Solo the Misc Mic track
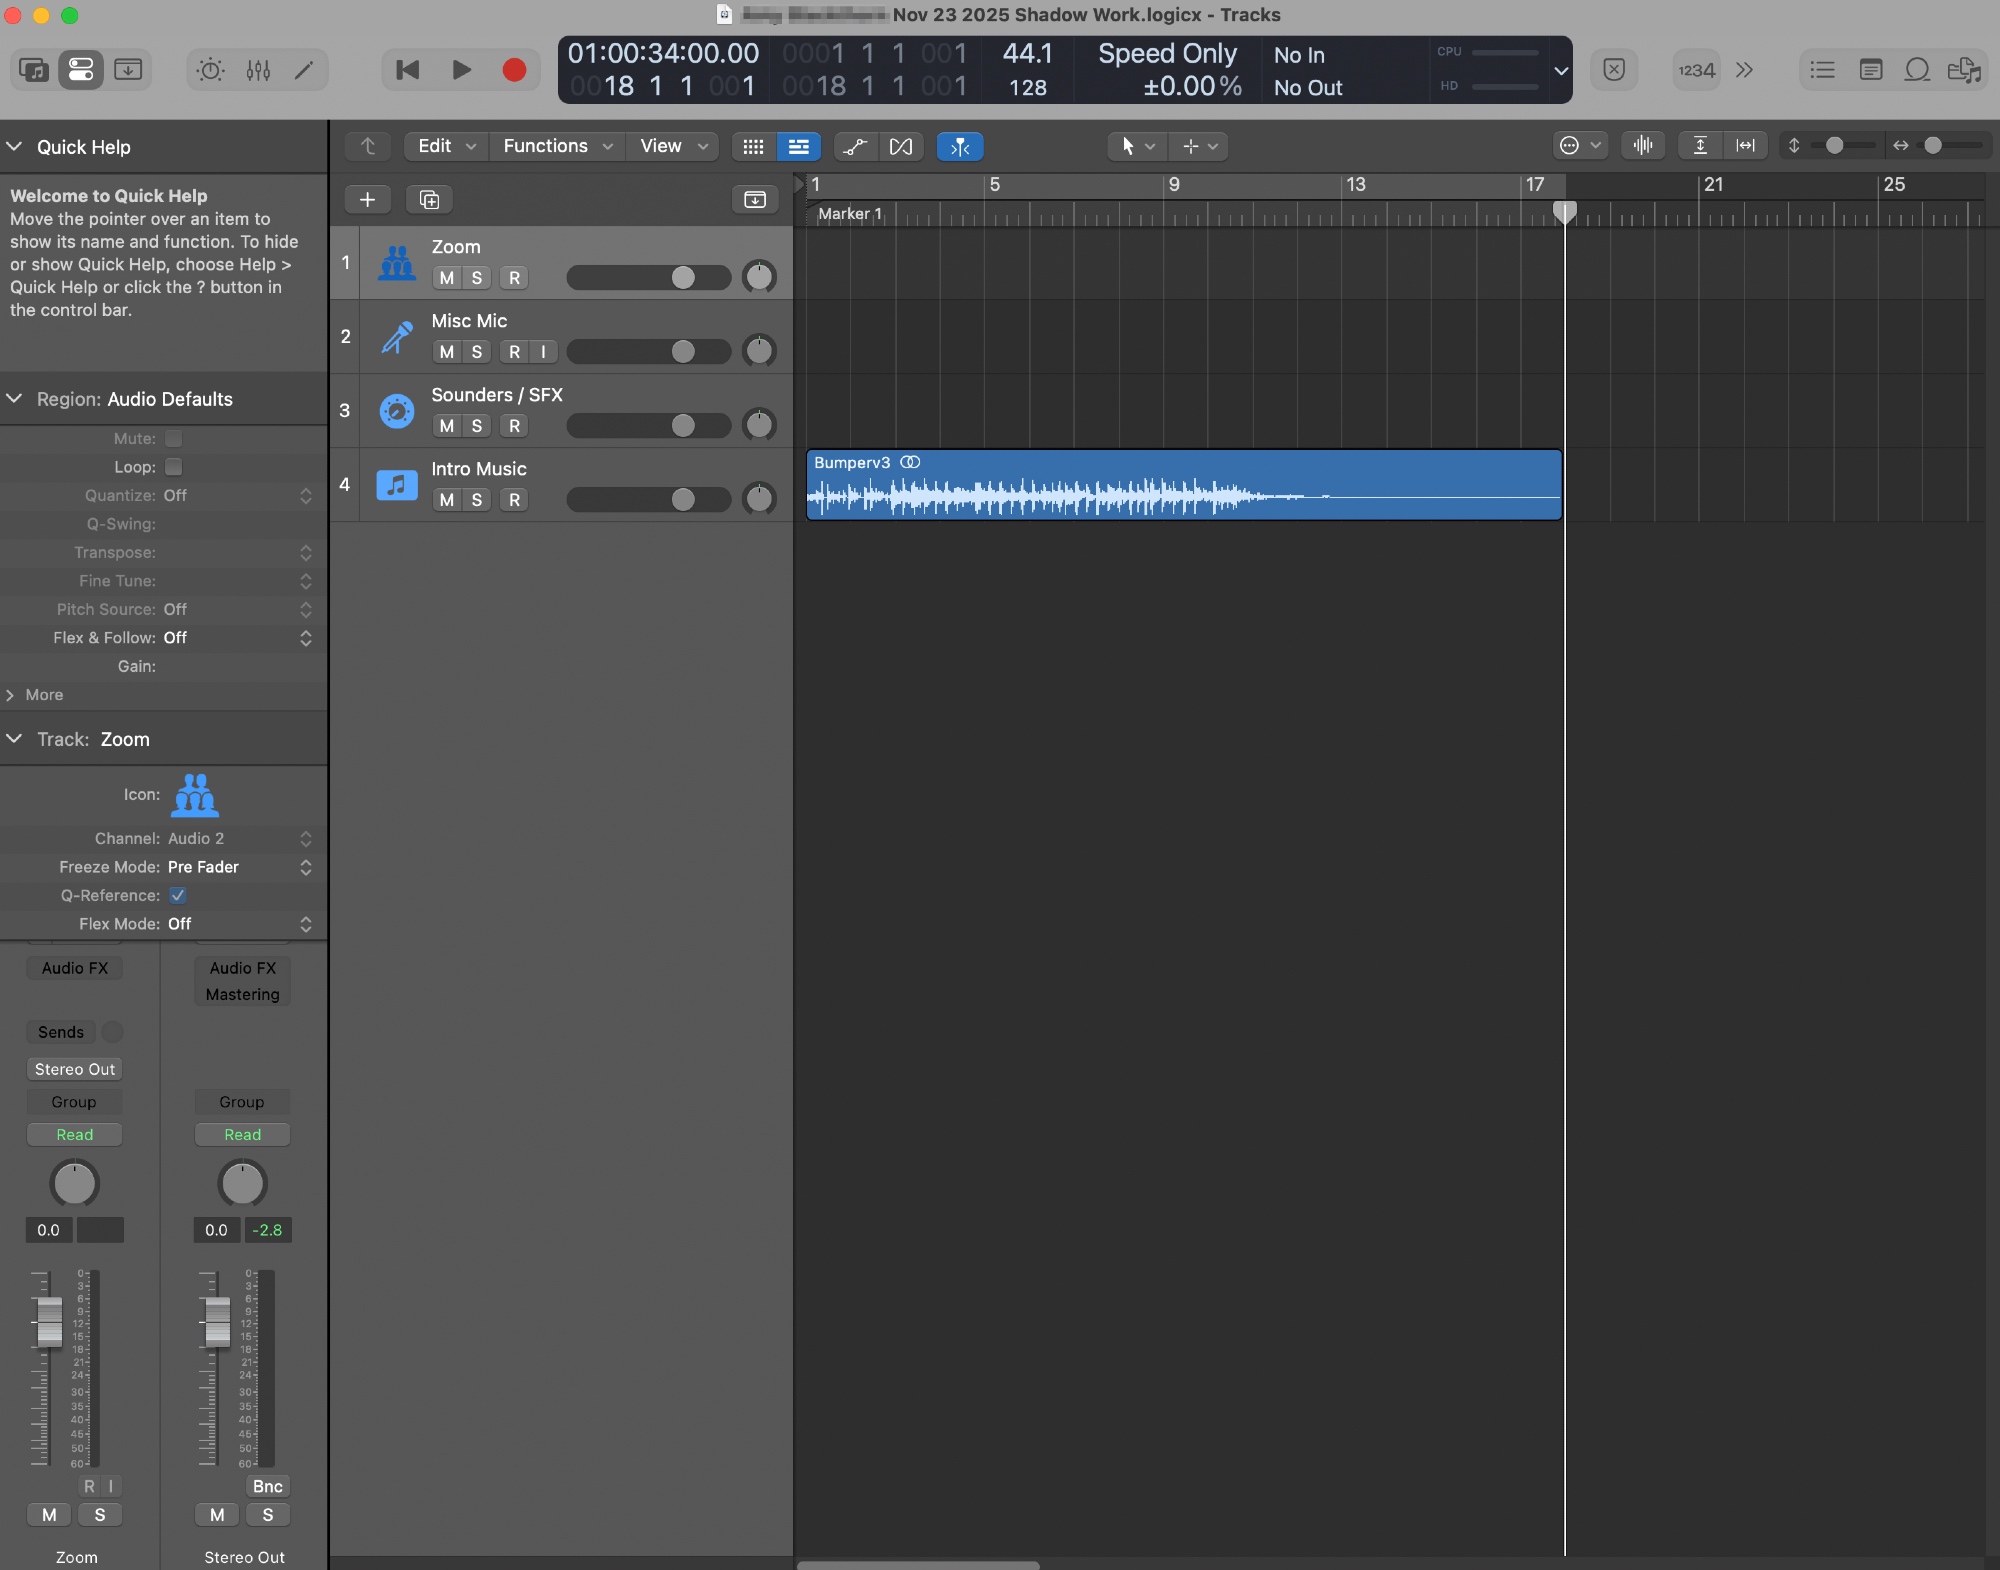The width and height of the screenshot is (2000, 1570). pyautogui.click(x=477, y=352)
